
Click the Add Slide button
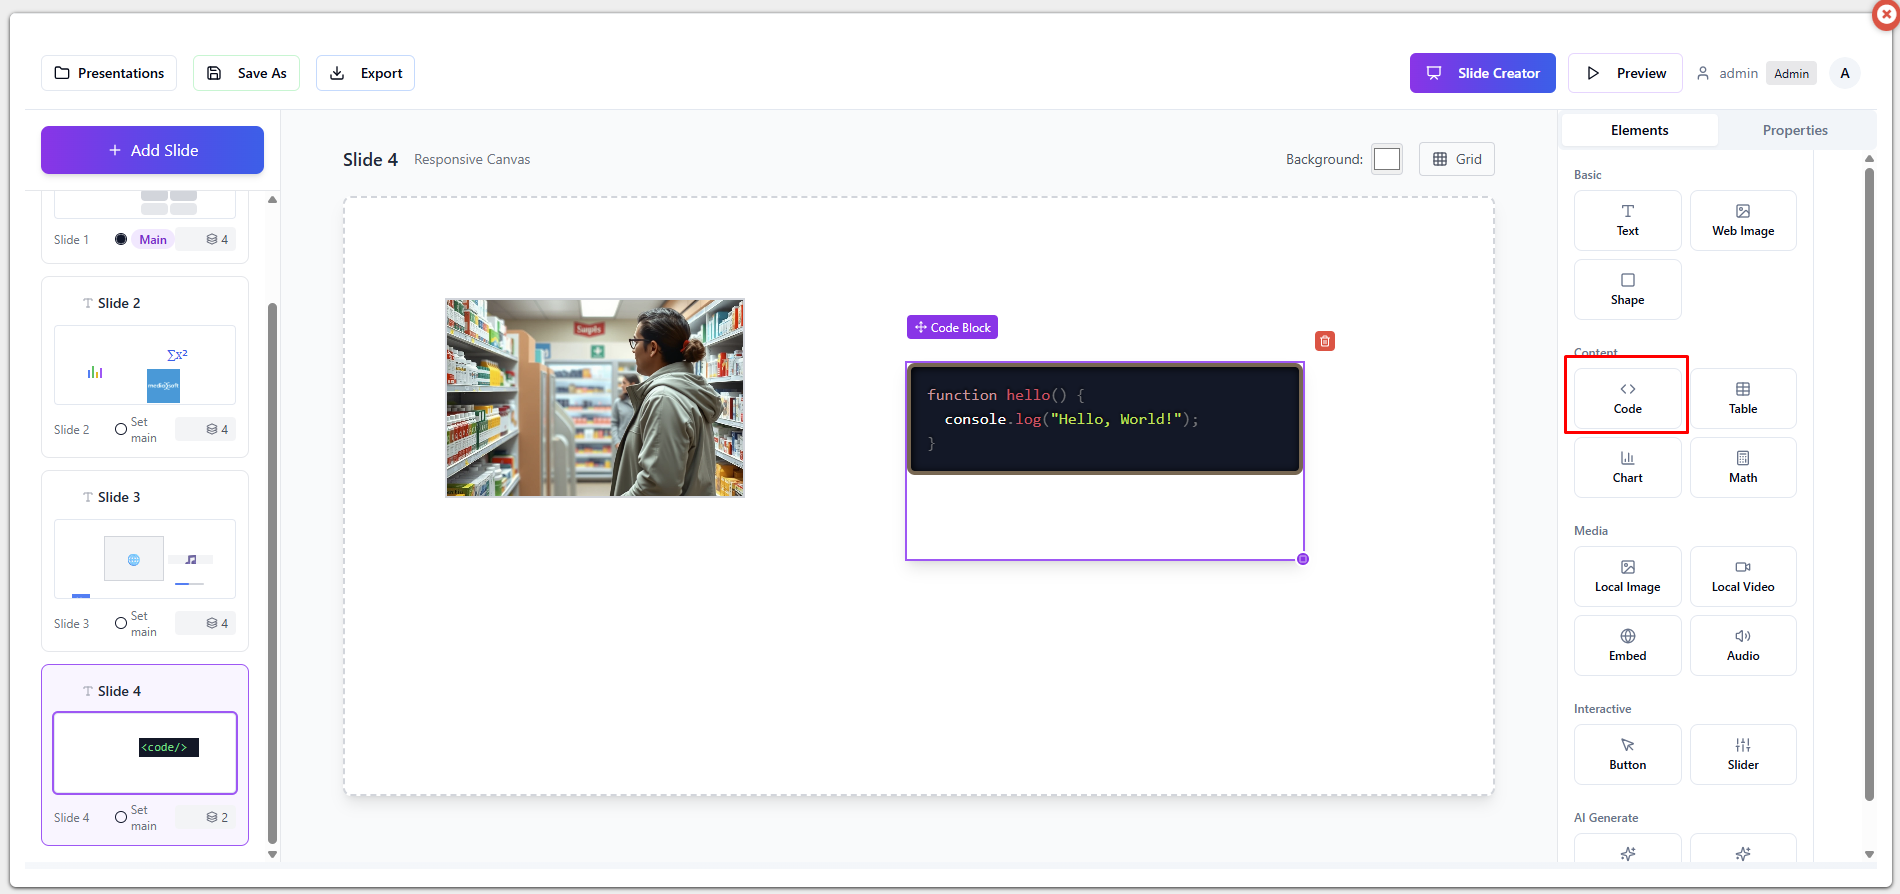152,150
